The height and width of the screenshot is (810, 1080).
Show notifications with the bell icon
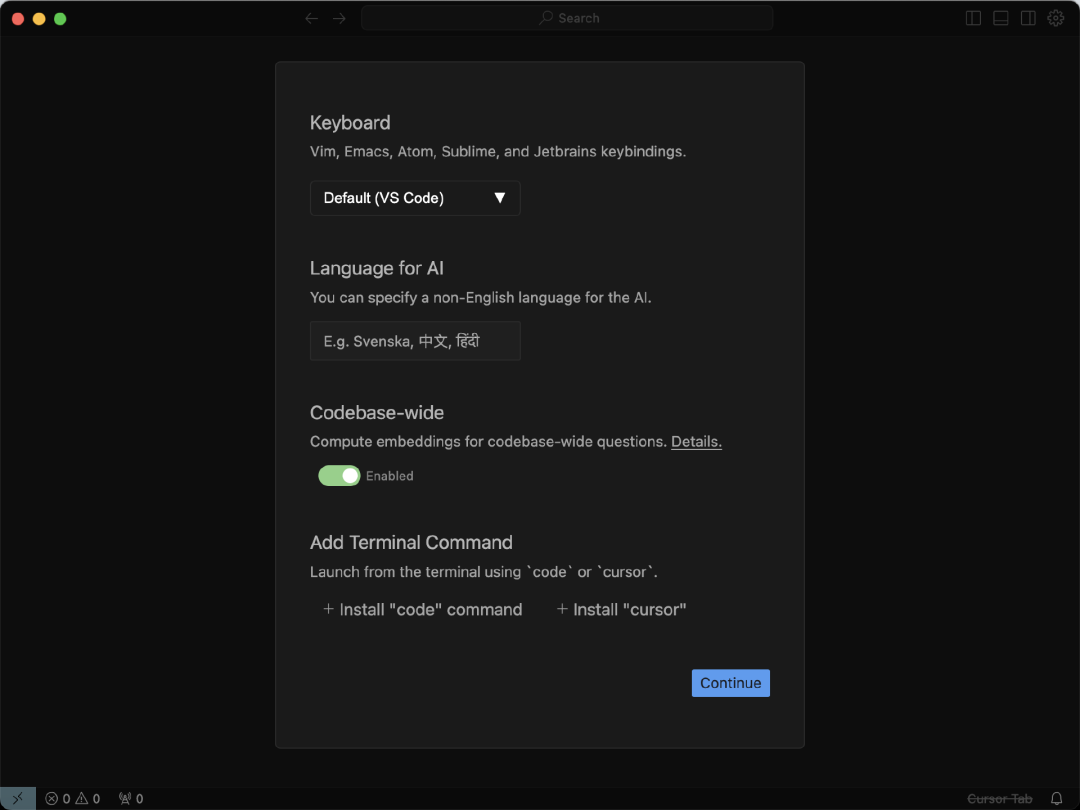[1056, 798]
